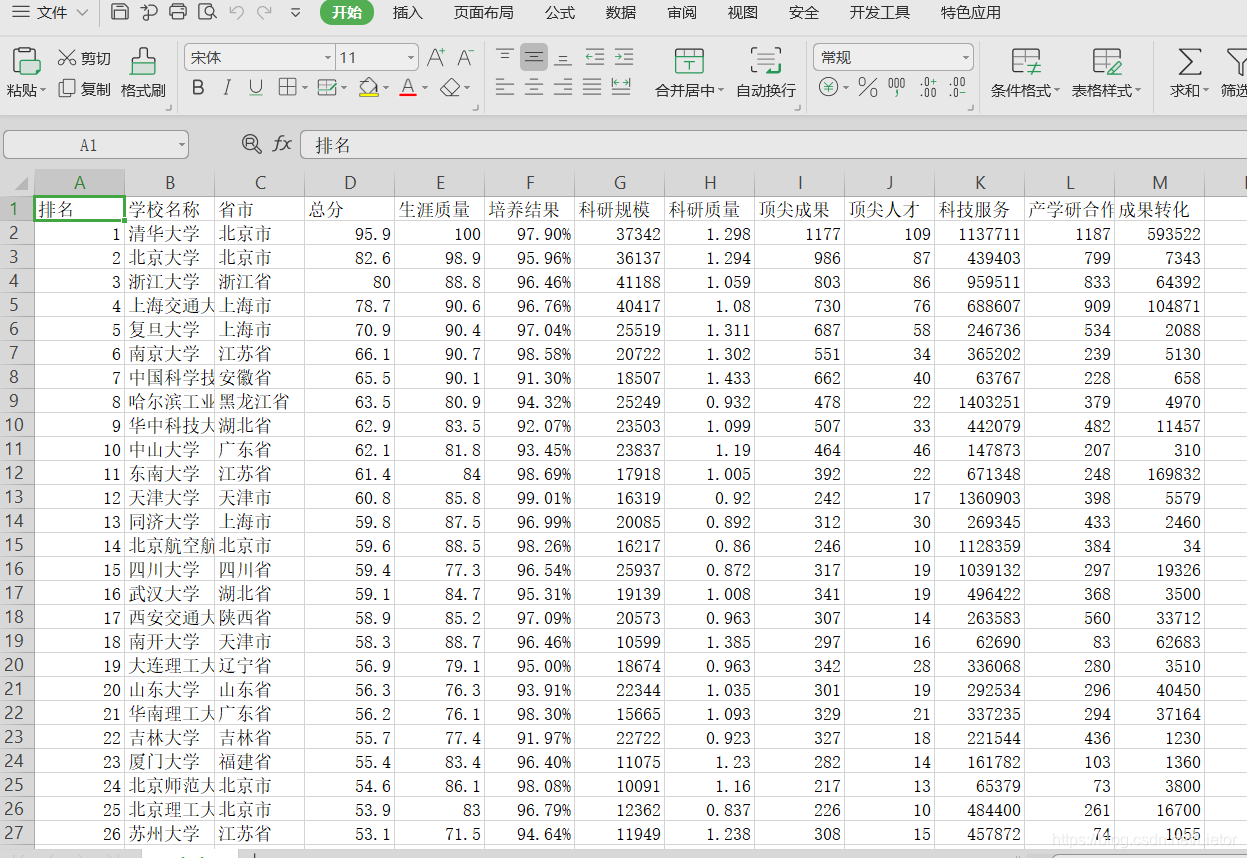Open the Formulas (公式) ribbon tab
This screenshot has height=858, width=1247.
point(560,13)
